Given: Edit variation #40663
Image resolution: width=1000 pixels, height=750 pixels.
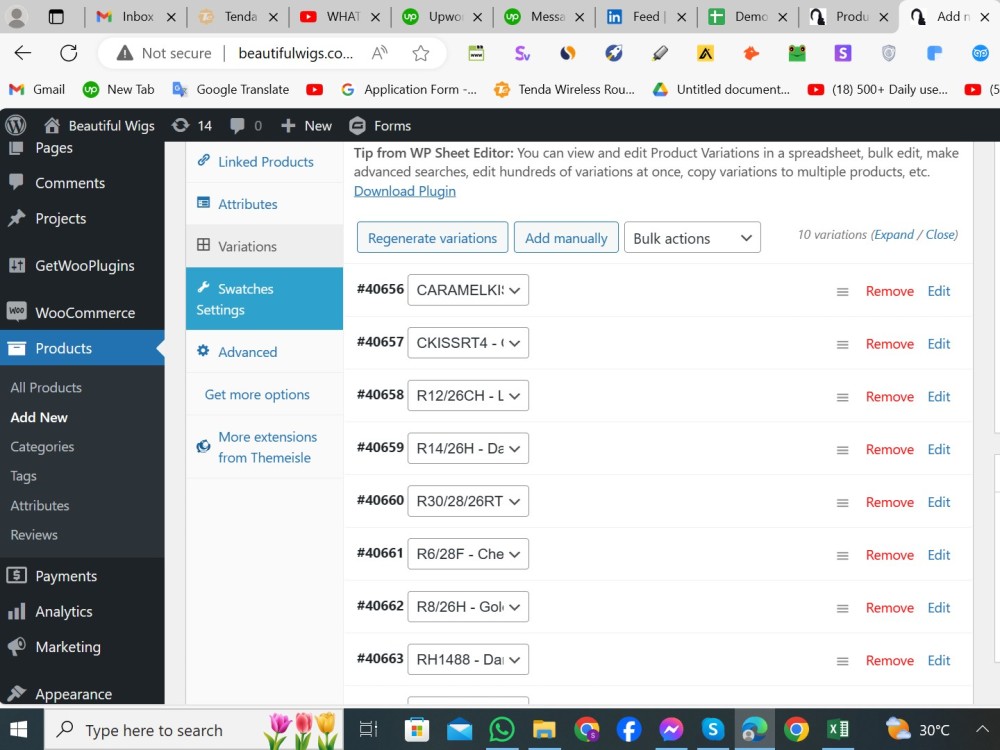Looking at the screenshot, I should pos(939,661).
